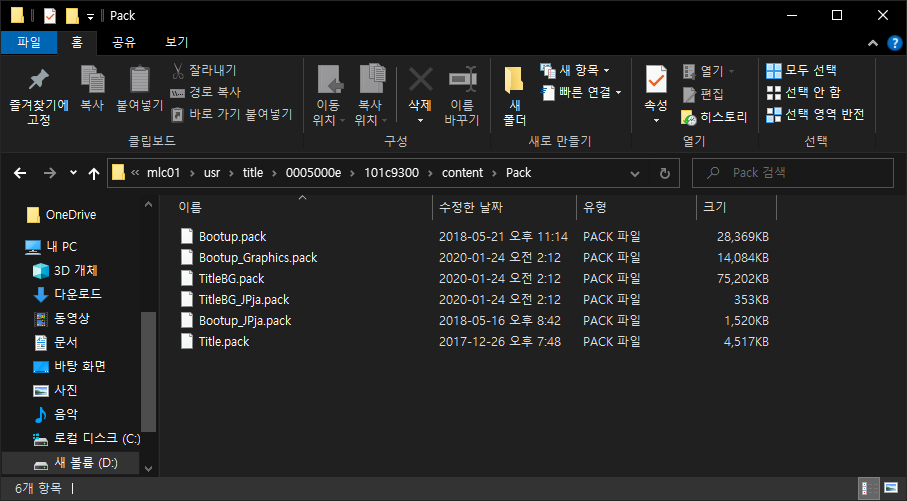Open the 삭제 dropdown arrow
The image size is (907, 501).
pos(421,120)
